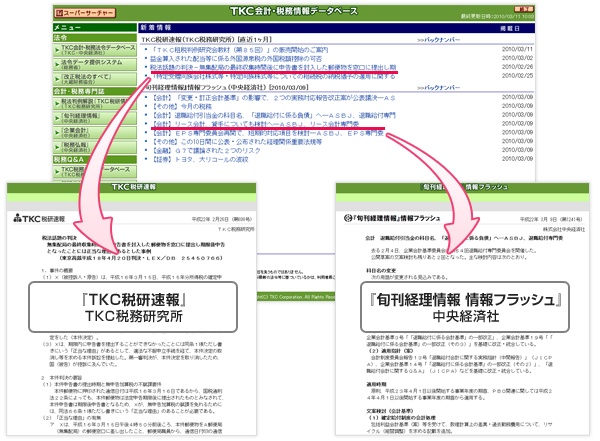Open 「税務弘報」 in the sidebar menu

(x=95, y=147)
